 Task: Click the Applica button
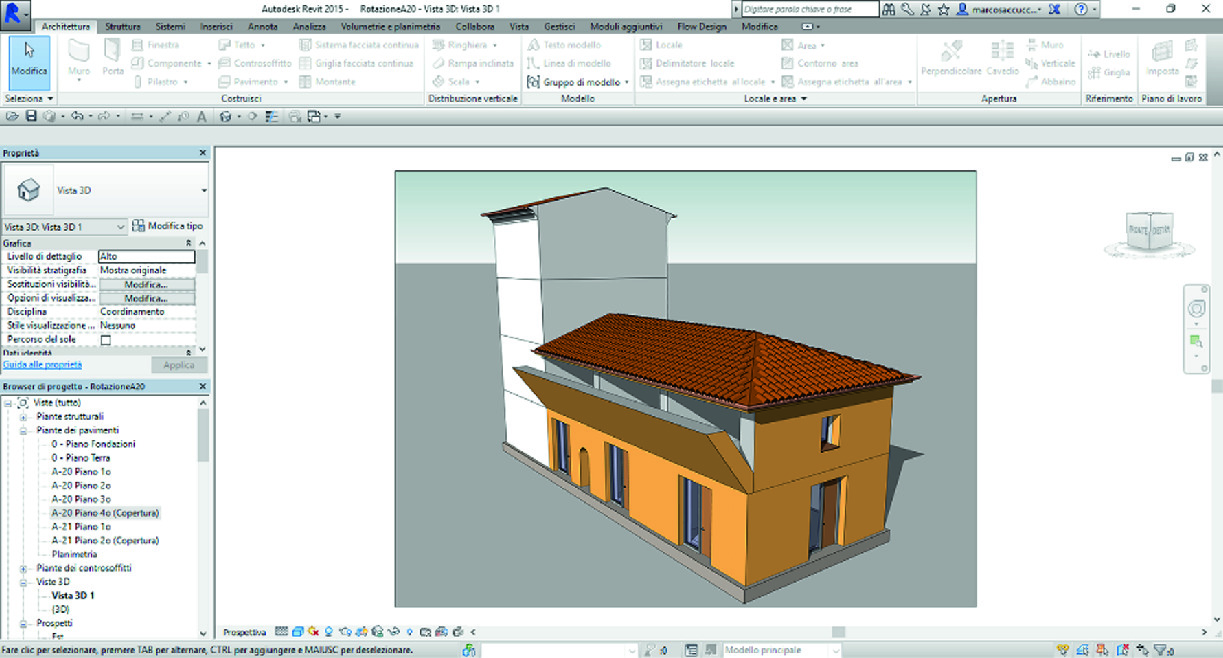point(179,365)
